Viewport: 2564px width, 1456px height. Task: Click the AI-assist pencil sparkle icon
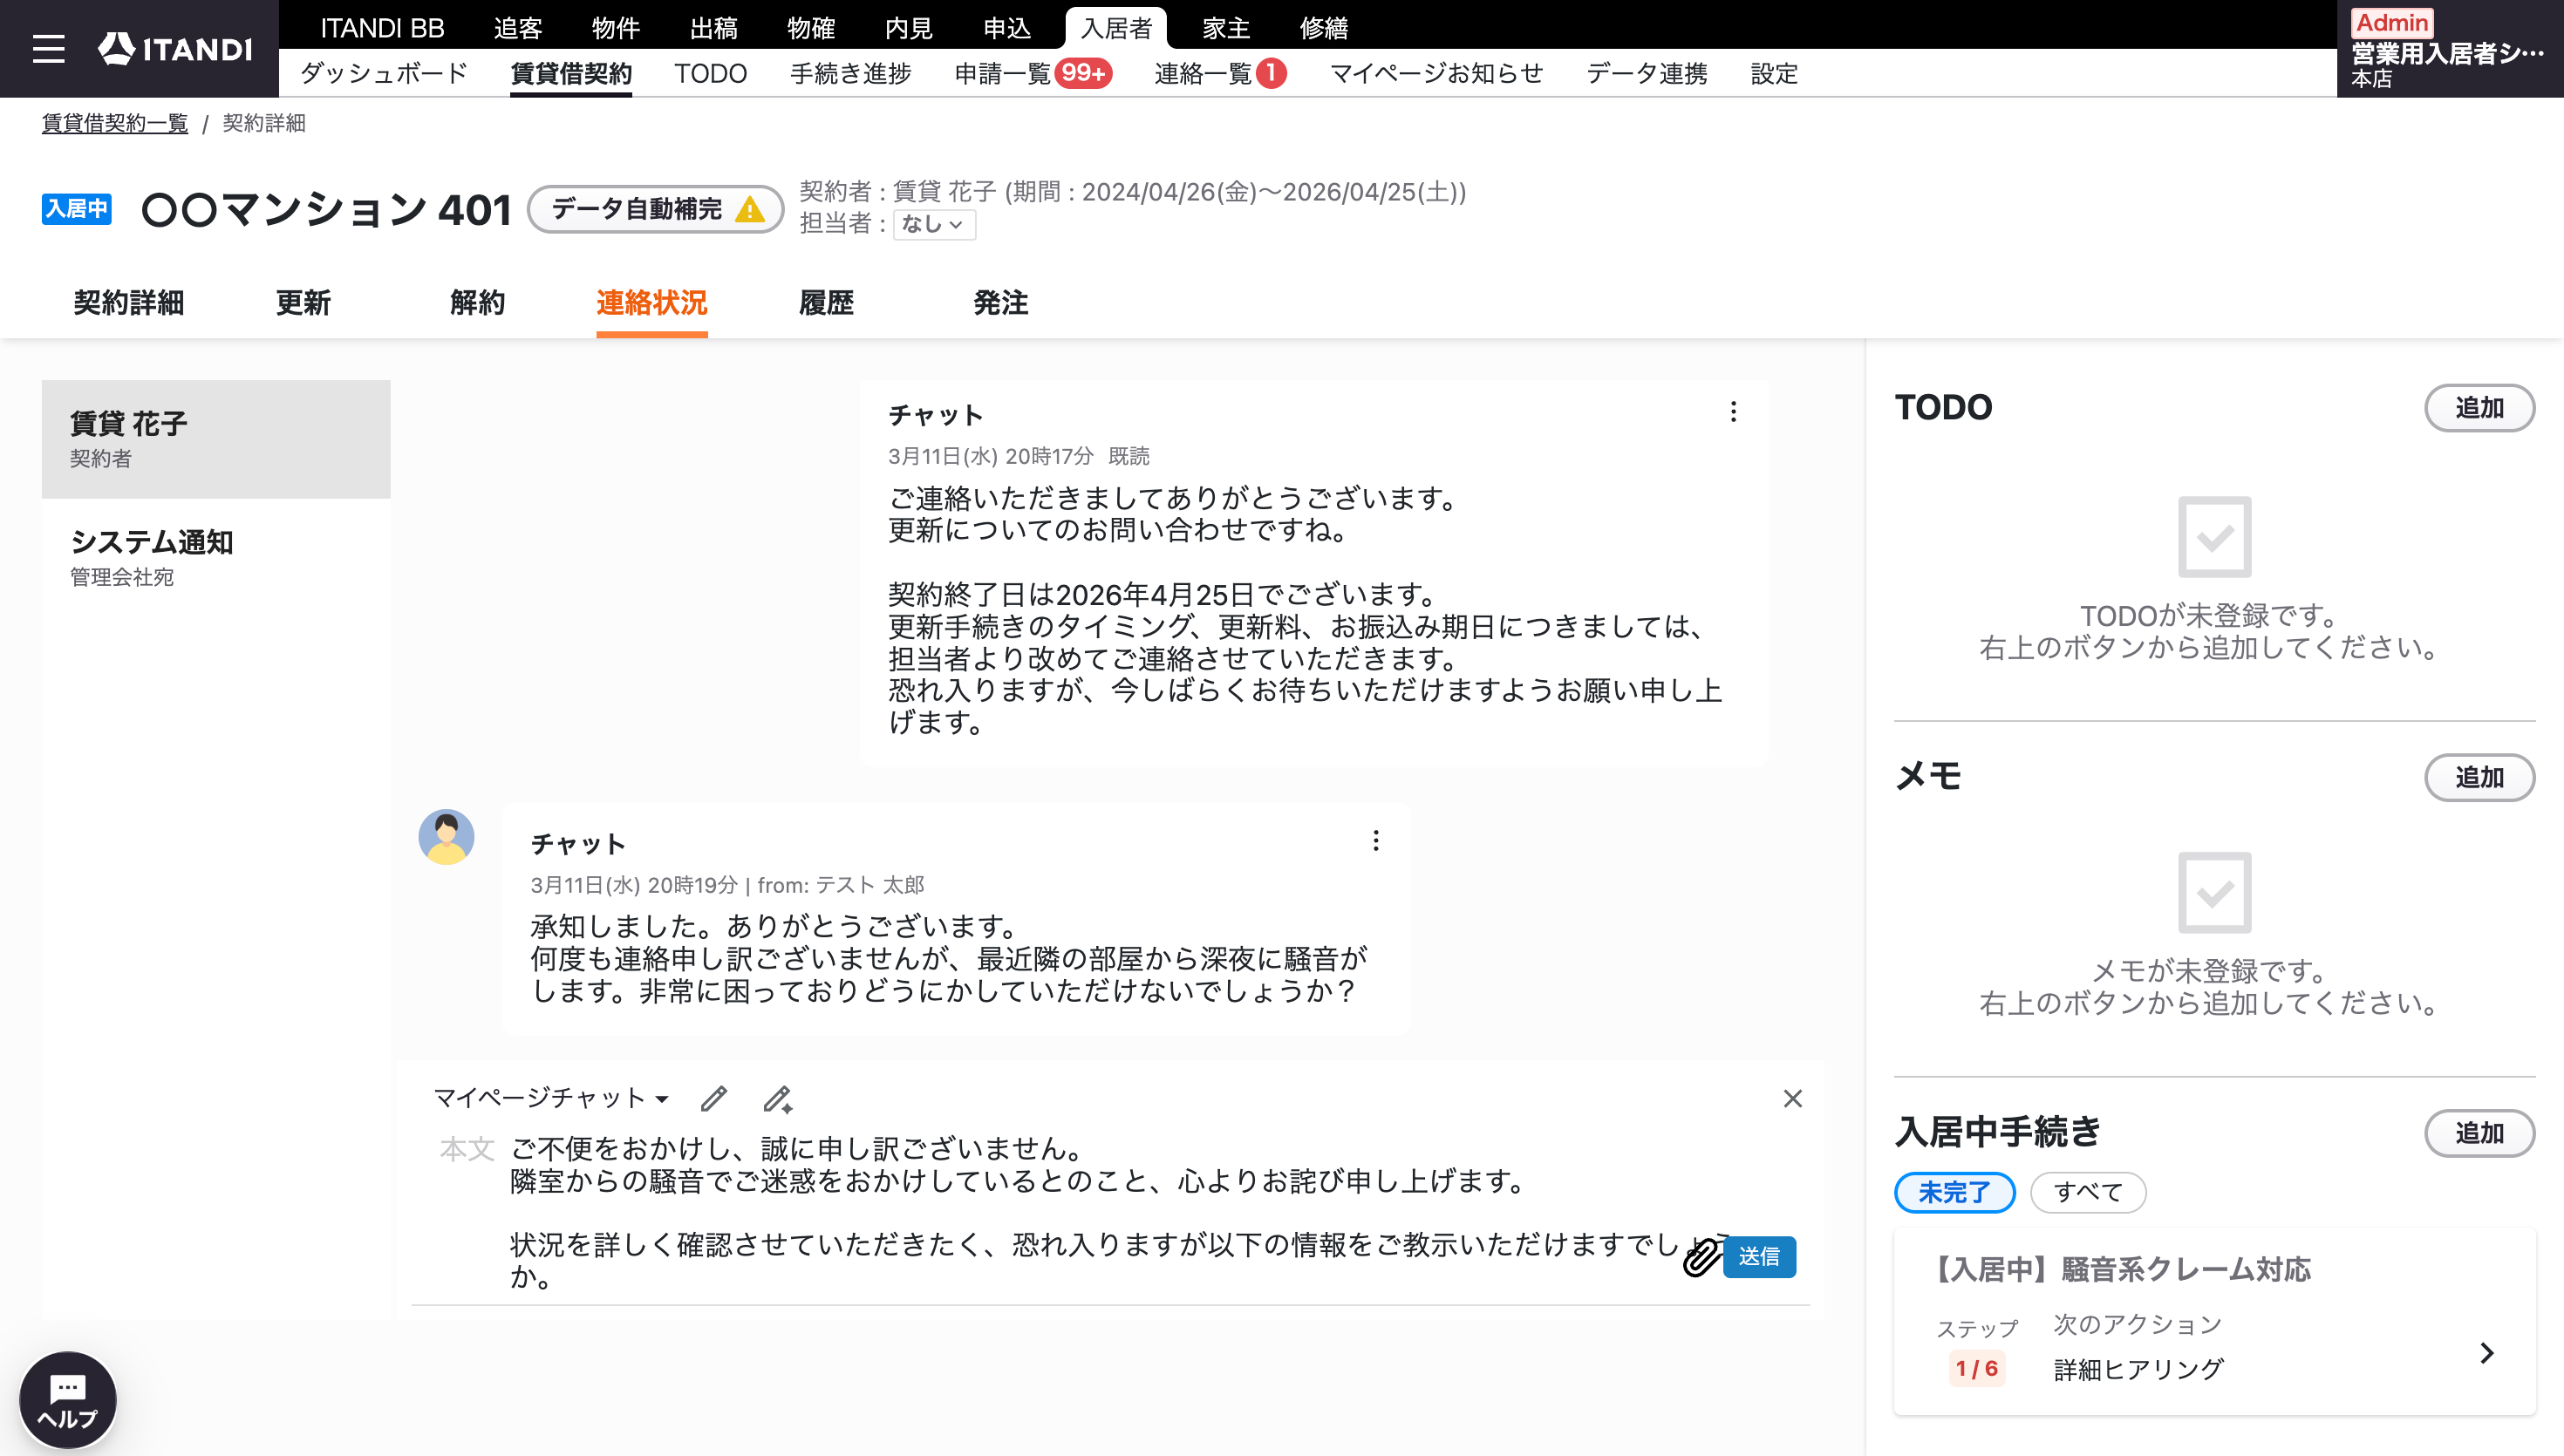778,1099
